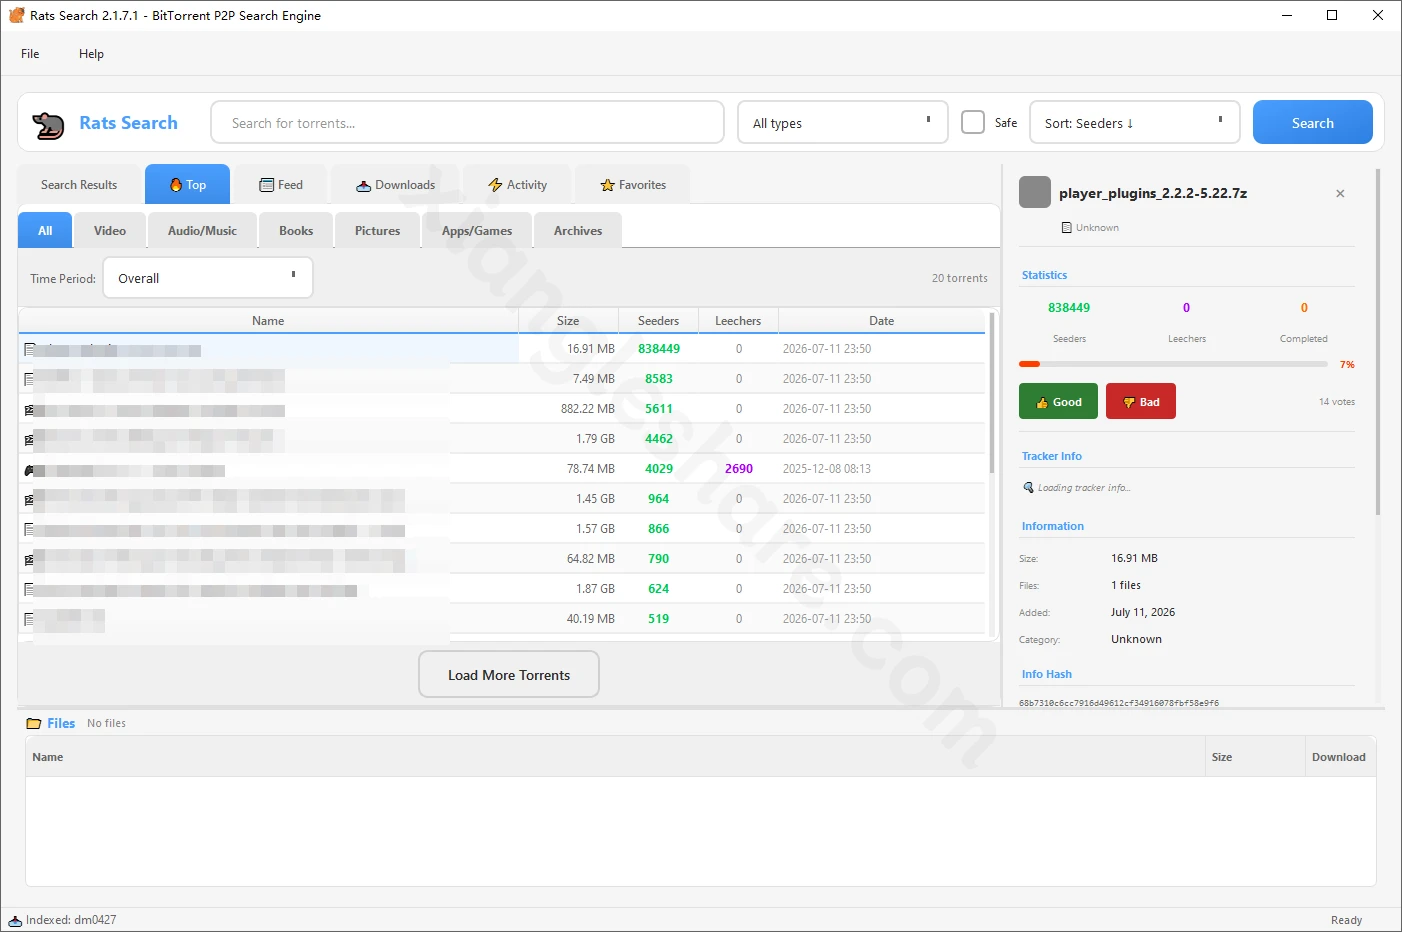Click the Rats Search title link
This screenshot has height=932, width=1402.
[128, 123]
